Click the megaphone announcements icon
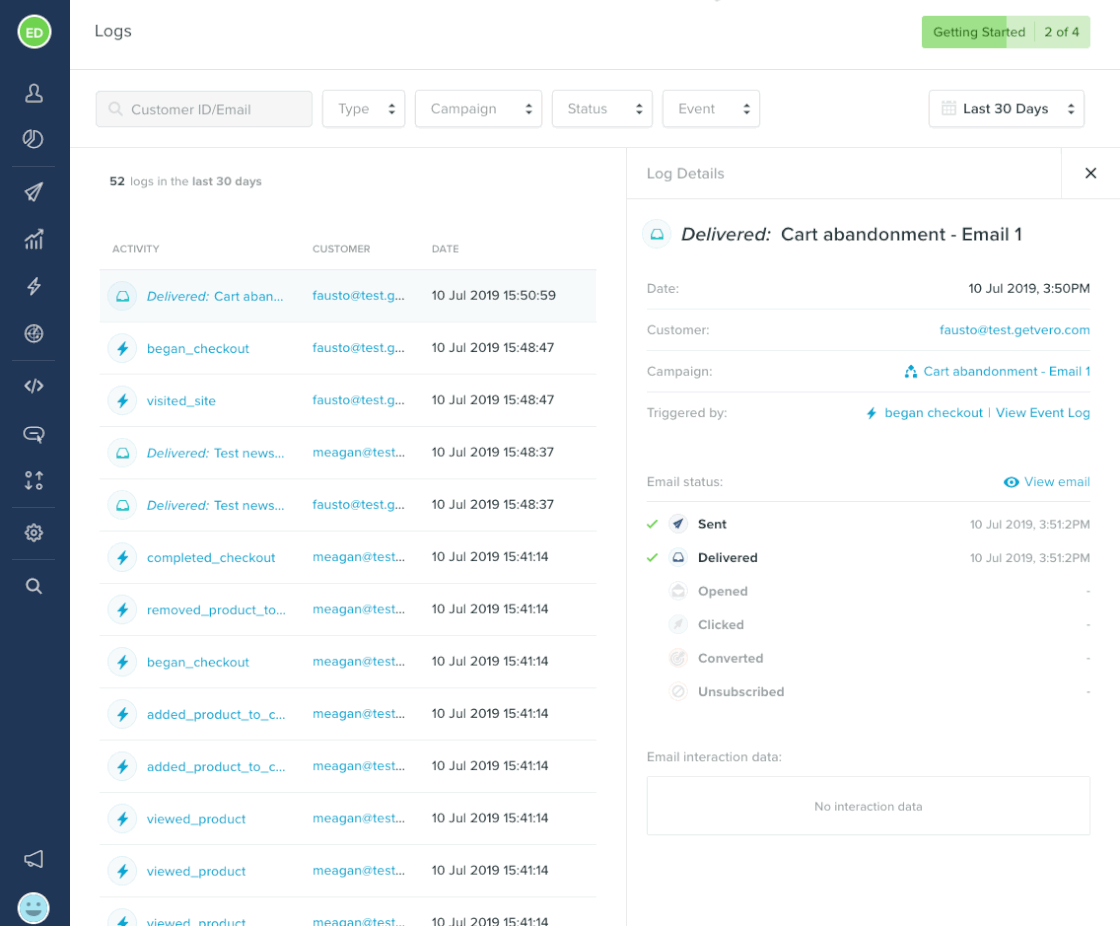Screen dimensions: 1120x926 (x=34, y=859)
